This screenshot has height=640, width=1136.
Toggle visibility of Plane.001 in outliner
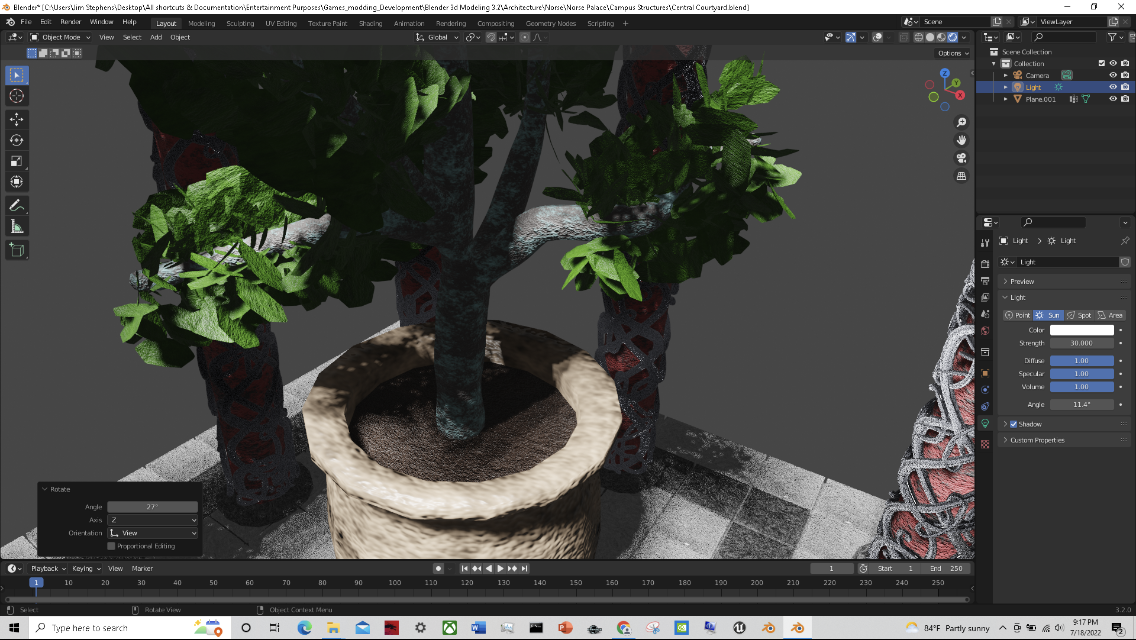1112,99
